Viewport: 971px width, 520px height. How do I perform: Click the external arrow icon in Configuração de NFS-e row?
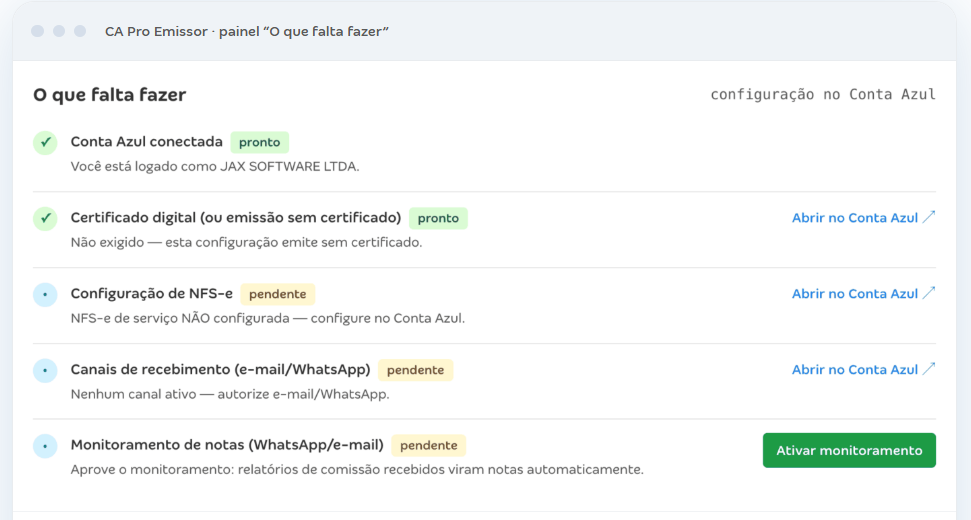[928, 293]
